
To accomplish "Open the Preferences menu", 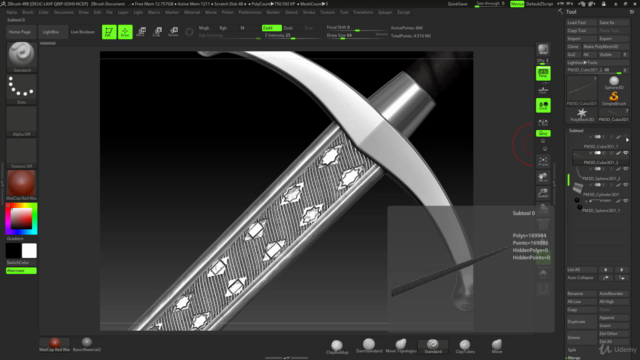I will [x=250, y=12].
